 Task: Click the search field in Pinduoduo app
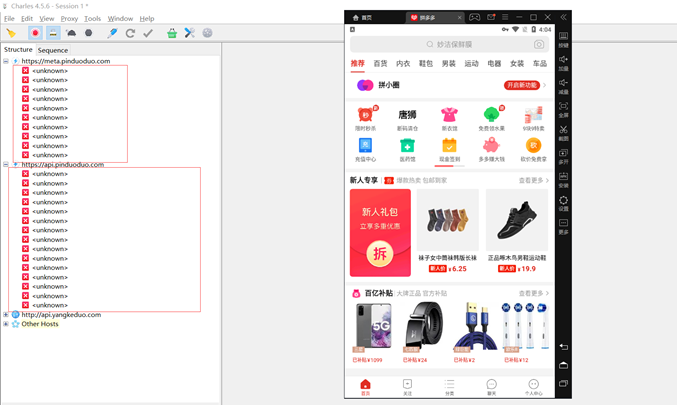click(449, 44)
